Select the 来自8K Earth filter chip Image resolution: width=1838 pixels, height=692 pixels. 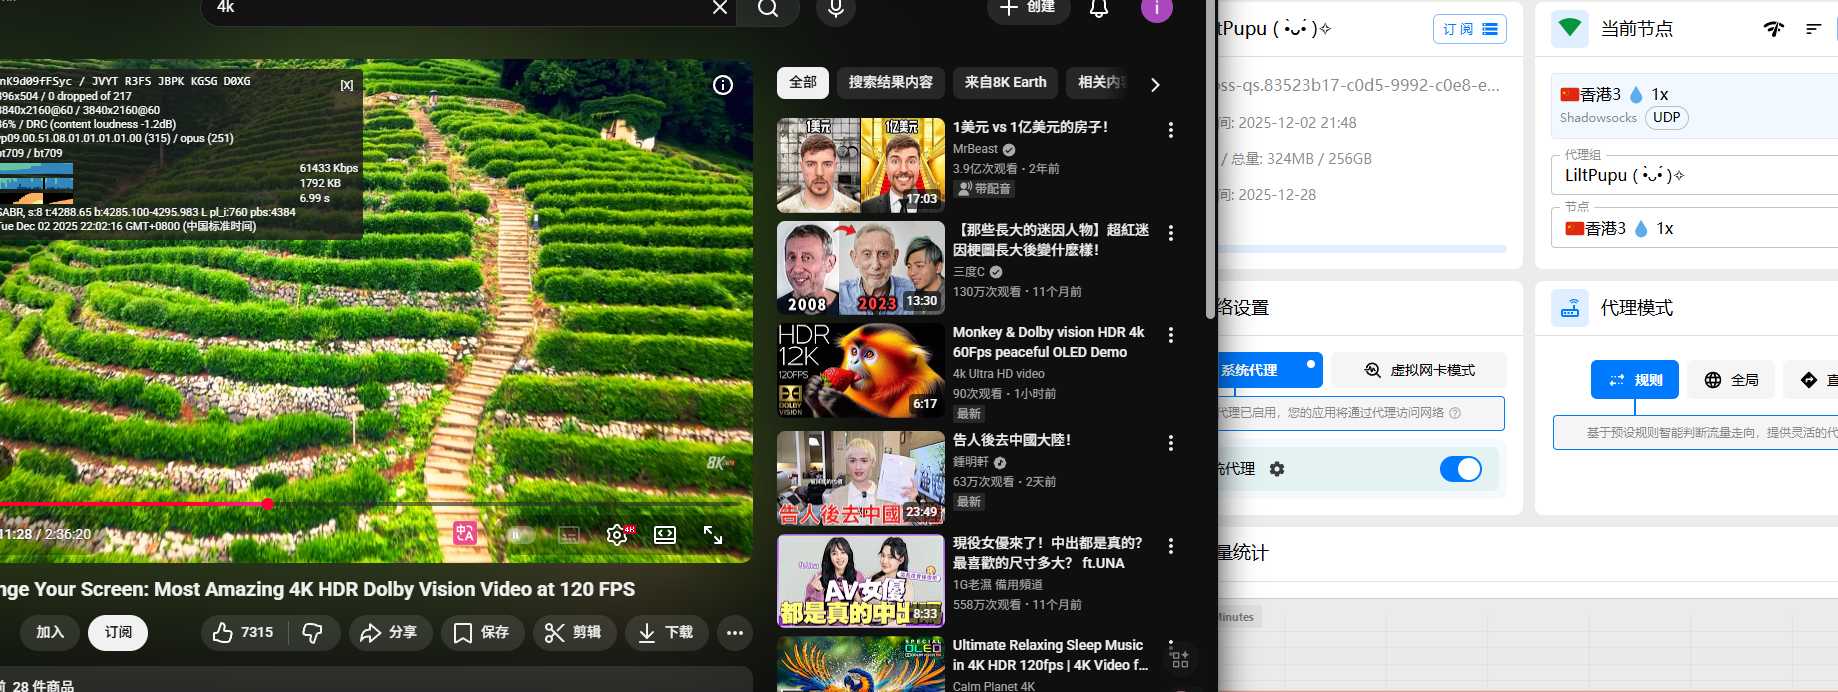(x=1005, y=83)
